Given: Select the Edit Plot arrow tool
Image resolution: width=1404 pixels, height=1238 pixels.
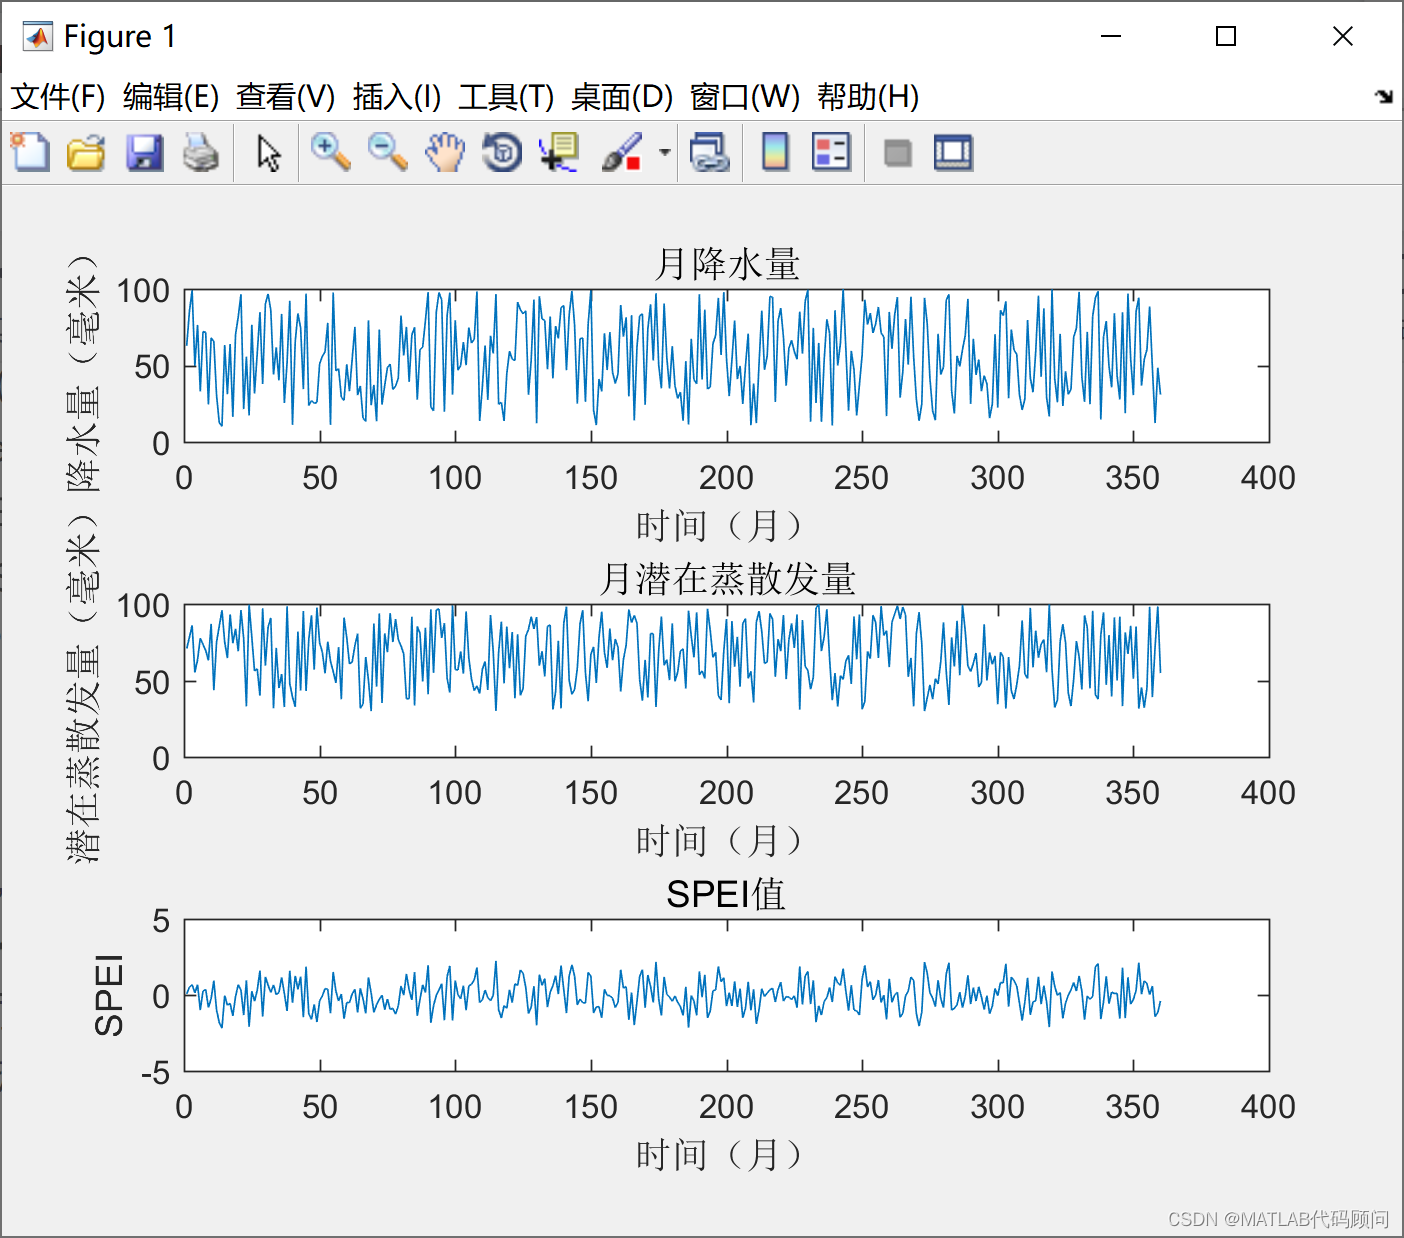Looking at the screenshot, I should click(268, 153).
